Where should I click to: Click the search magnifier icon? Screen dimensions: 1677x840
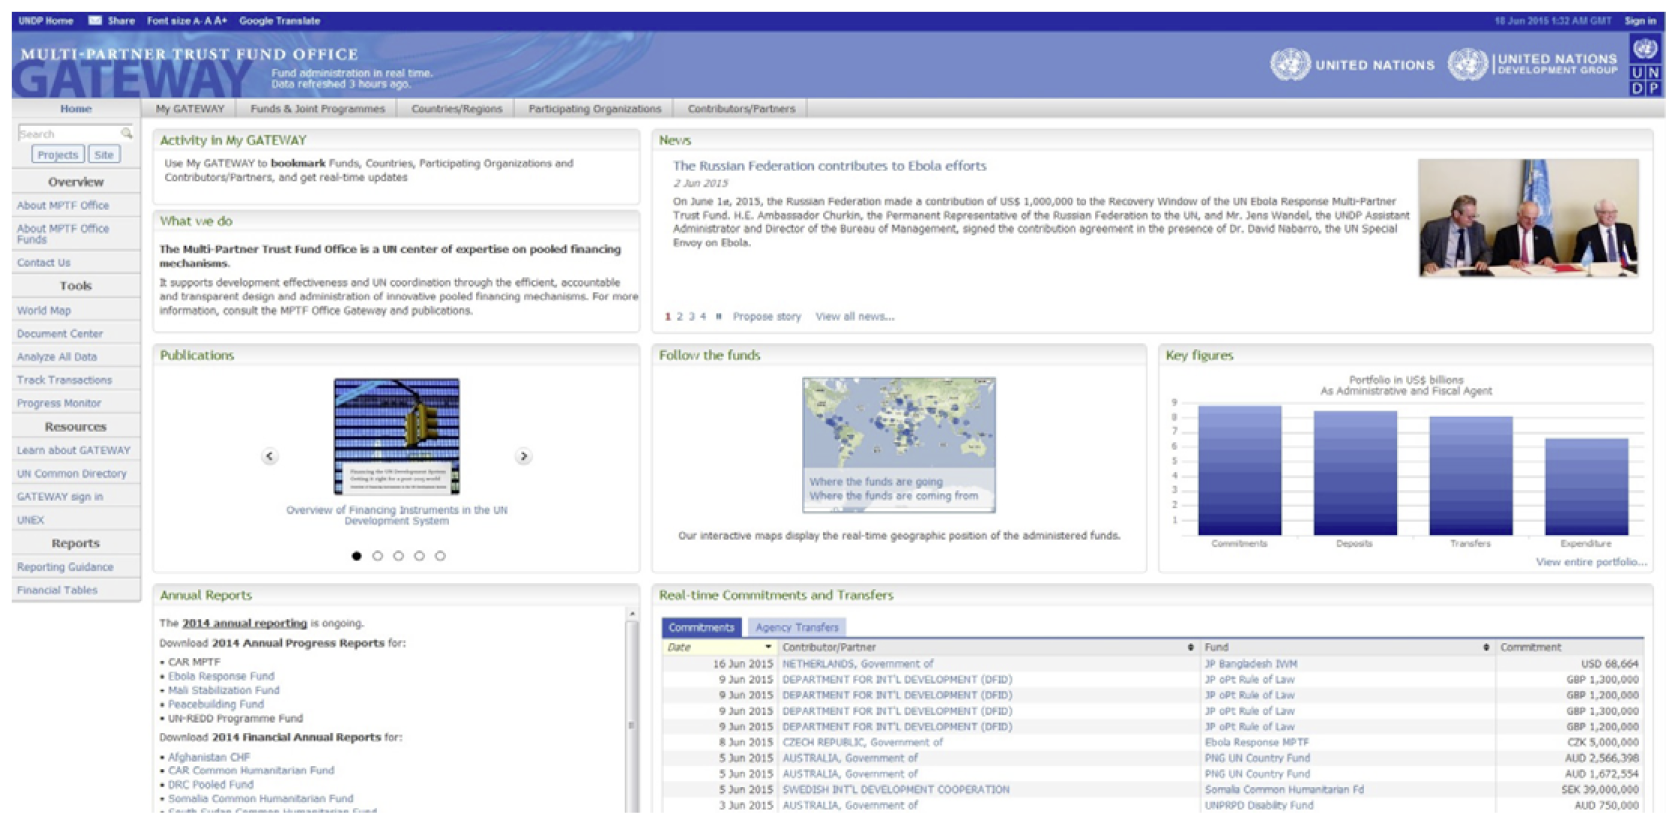127,133
